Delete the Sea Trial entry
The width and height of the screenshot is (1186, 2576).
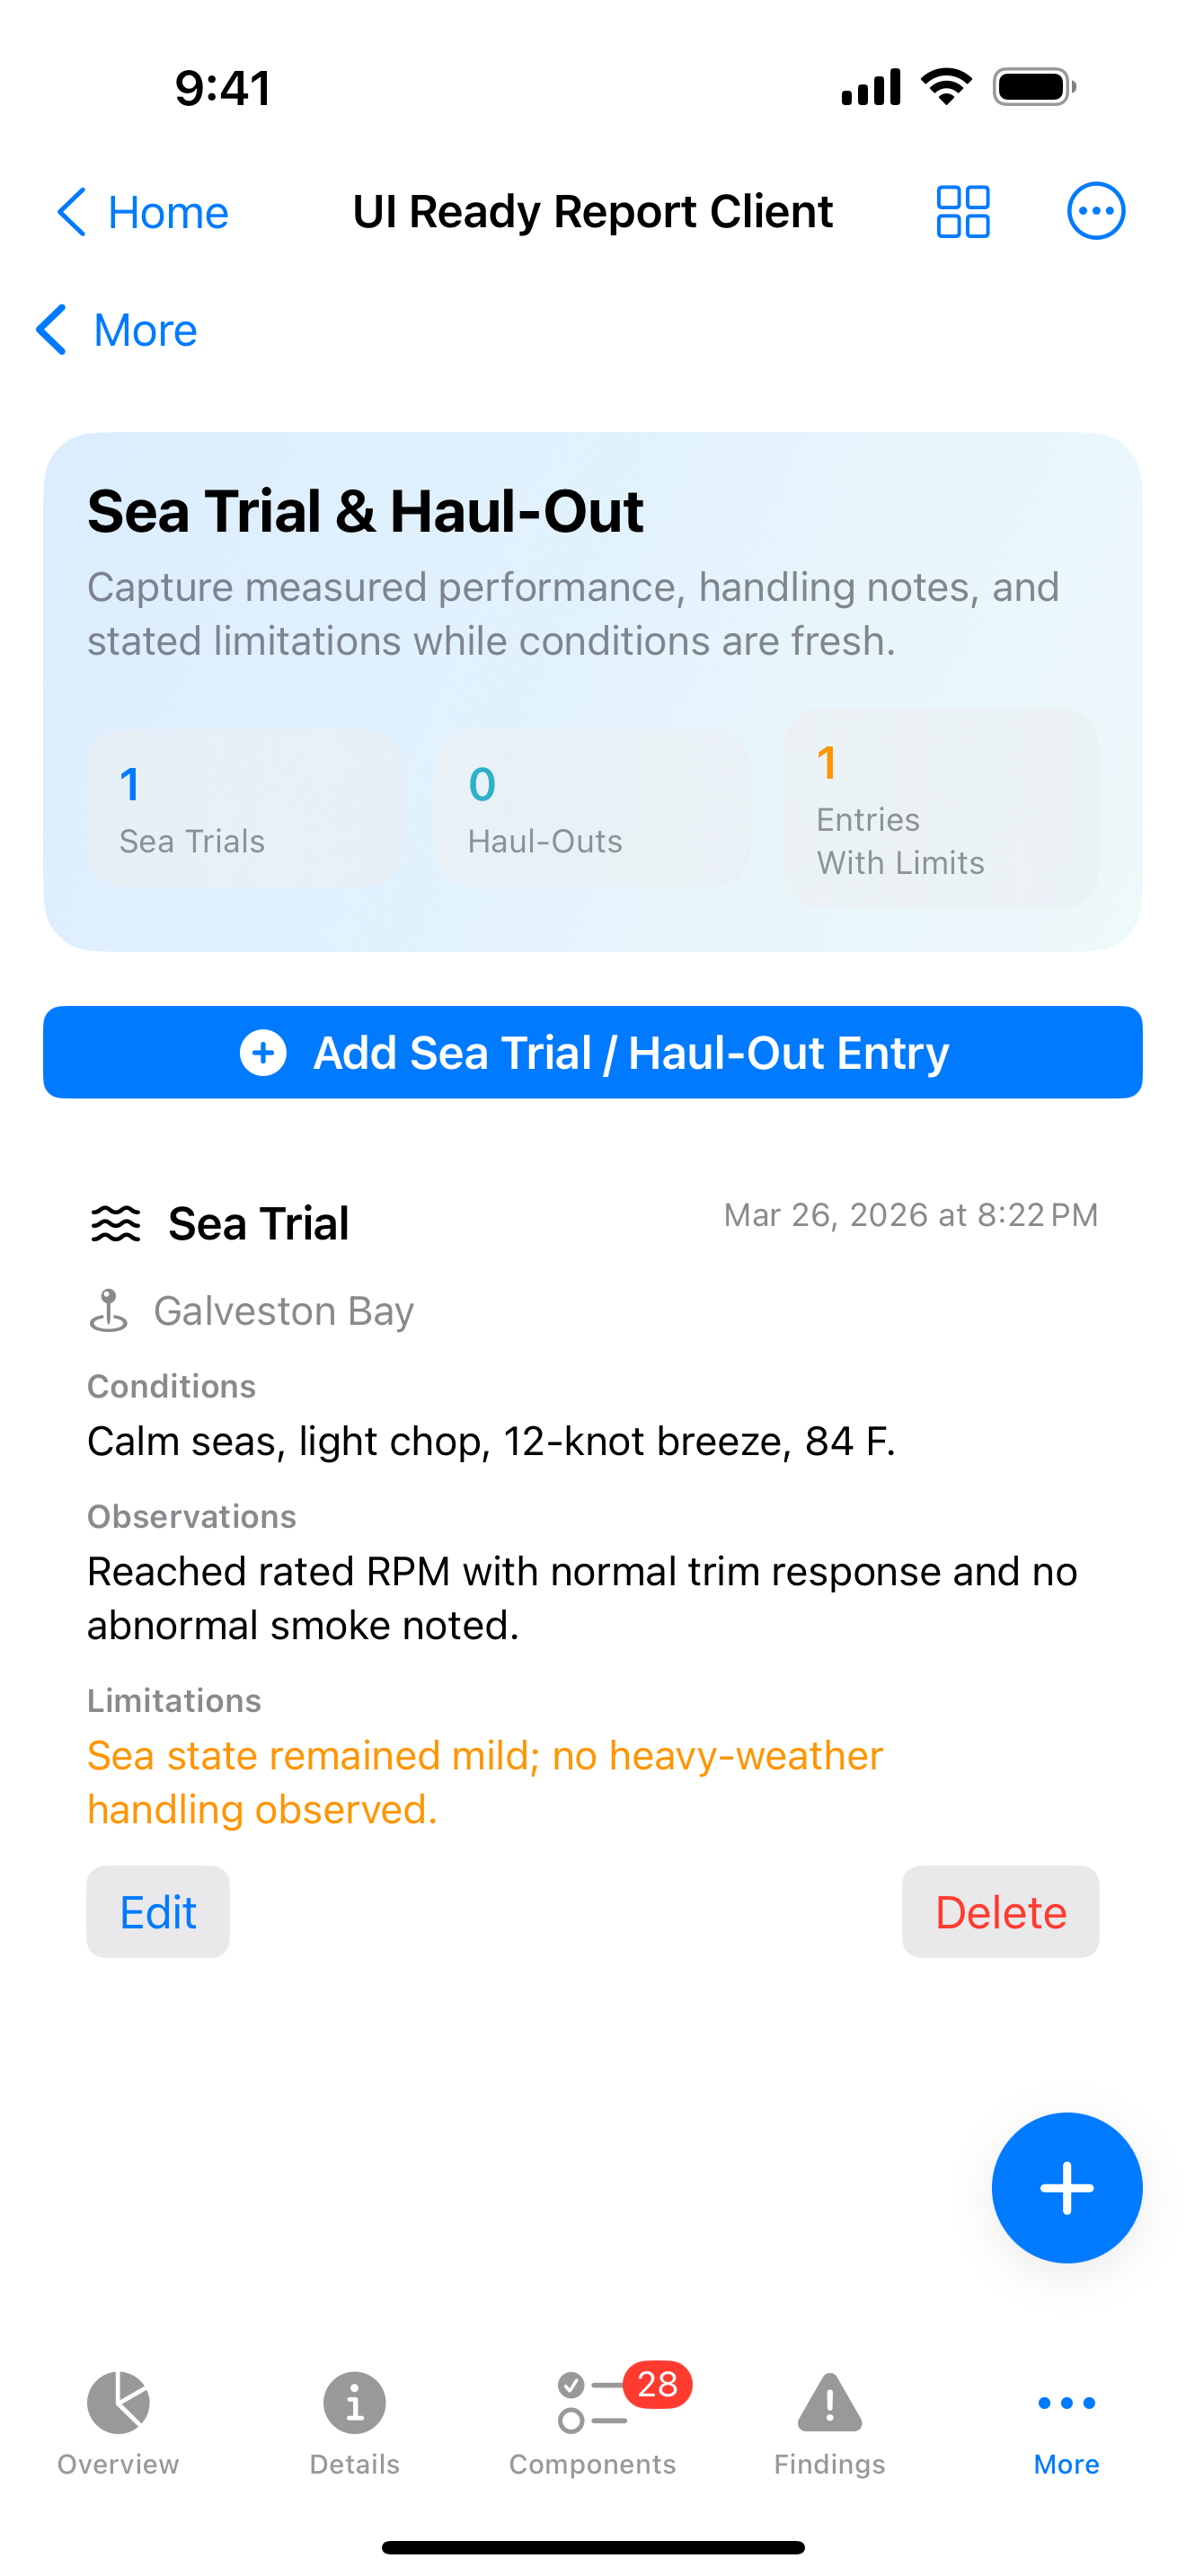[1000, 1912]
